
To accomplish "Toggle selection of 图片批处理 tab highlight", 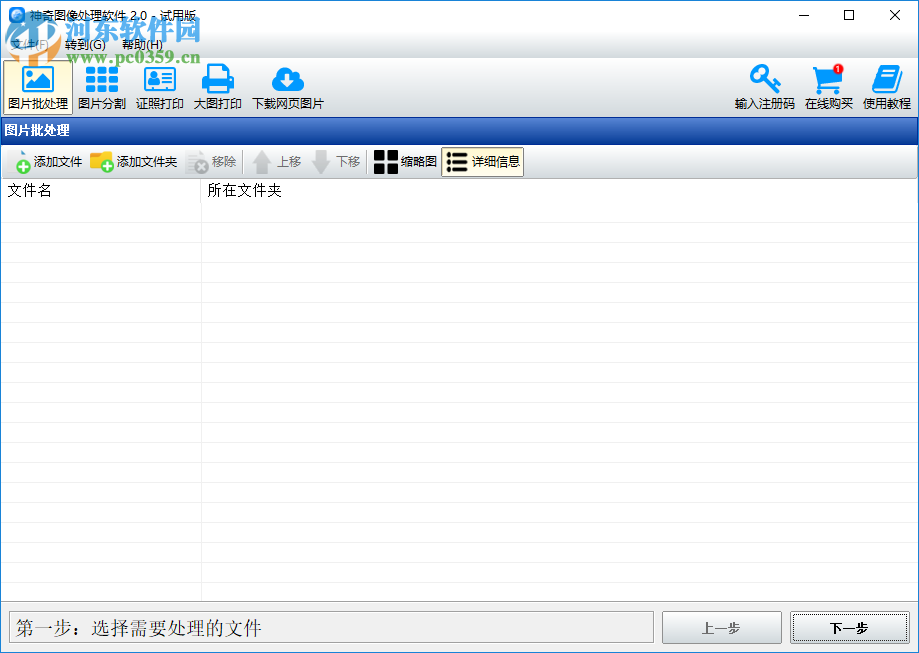I will (x=38, y=86).
